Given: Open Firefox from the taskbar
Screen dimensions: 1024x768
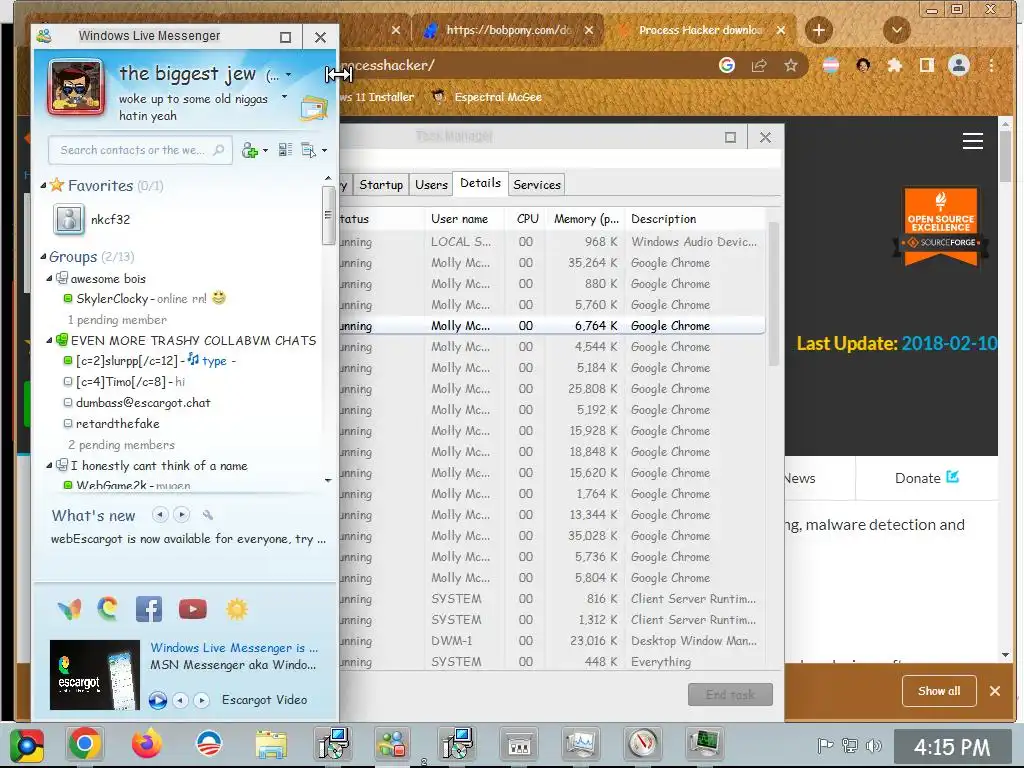Looking at the screenshot, I should [x=147, y=744].
